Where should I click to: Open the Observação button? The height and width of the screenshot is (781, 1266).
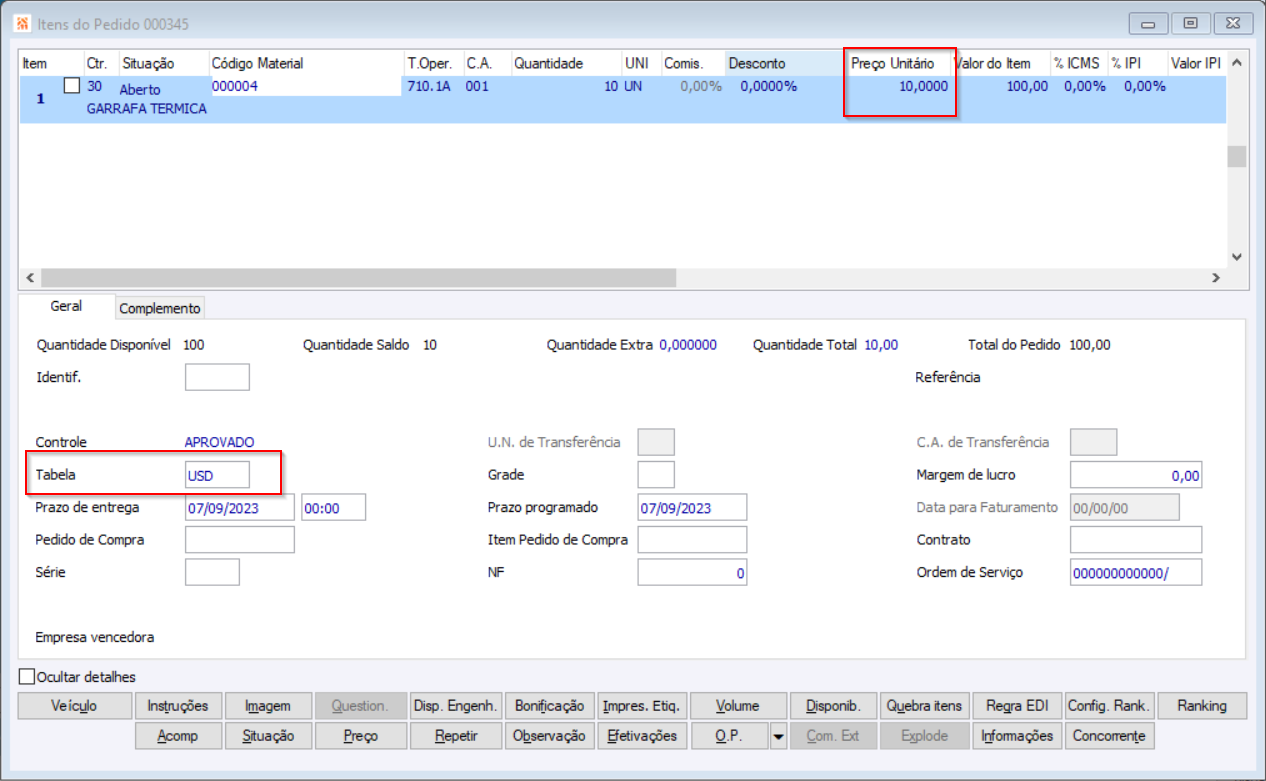coord(549,736)
